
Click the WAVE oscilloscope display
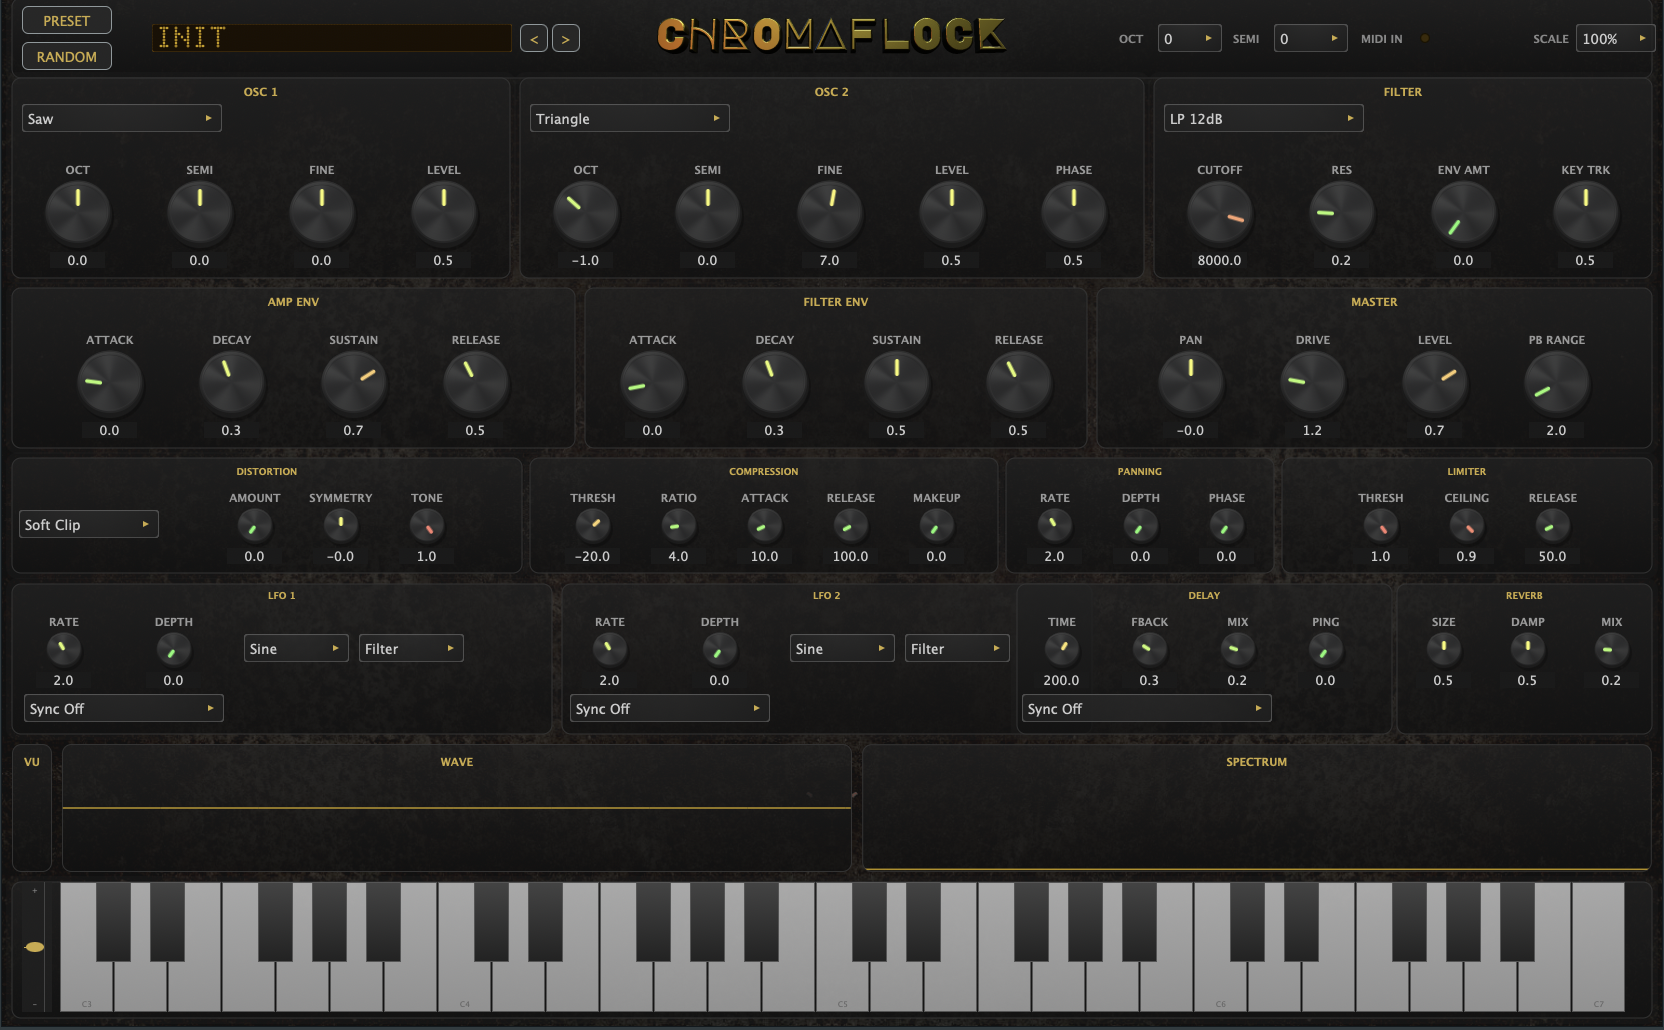point(457,808)
